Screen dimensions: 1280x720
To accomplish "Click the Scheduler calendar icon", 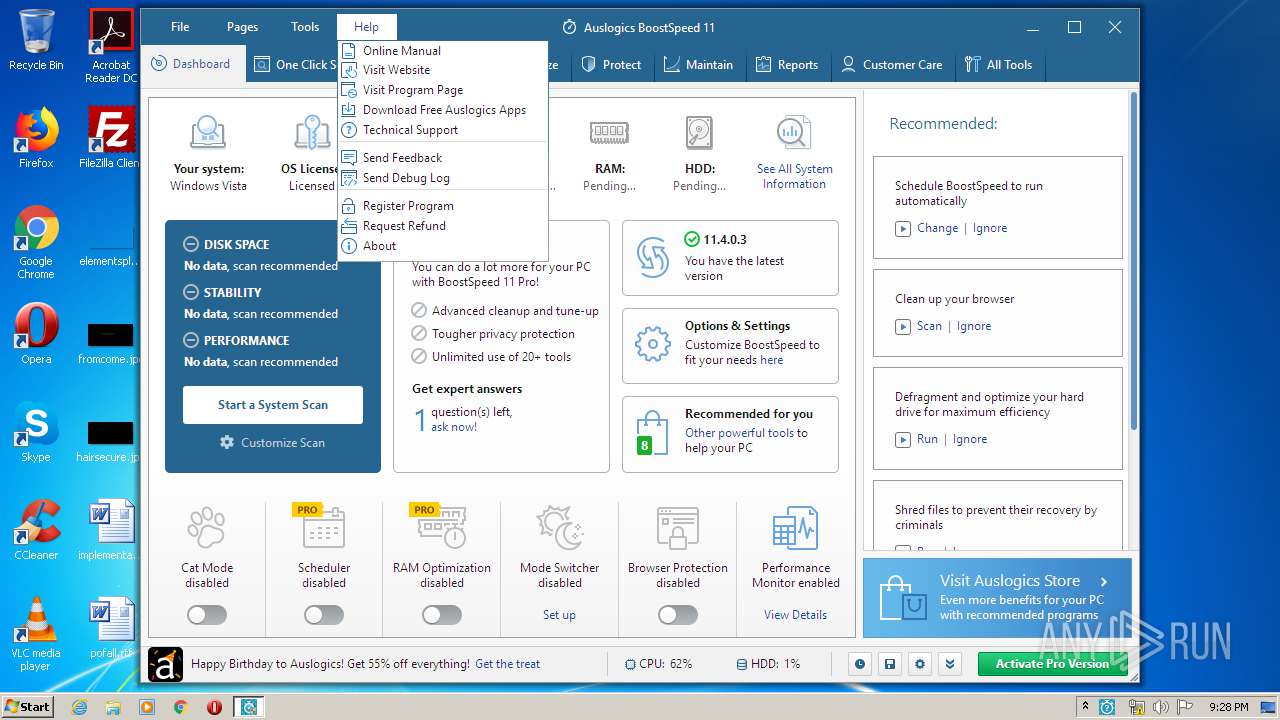I will pyautogui.click(x=322, y=527).
